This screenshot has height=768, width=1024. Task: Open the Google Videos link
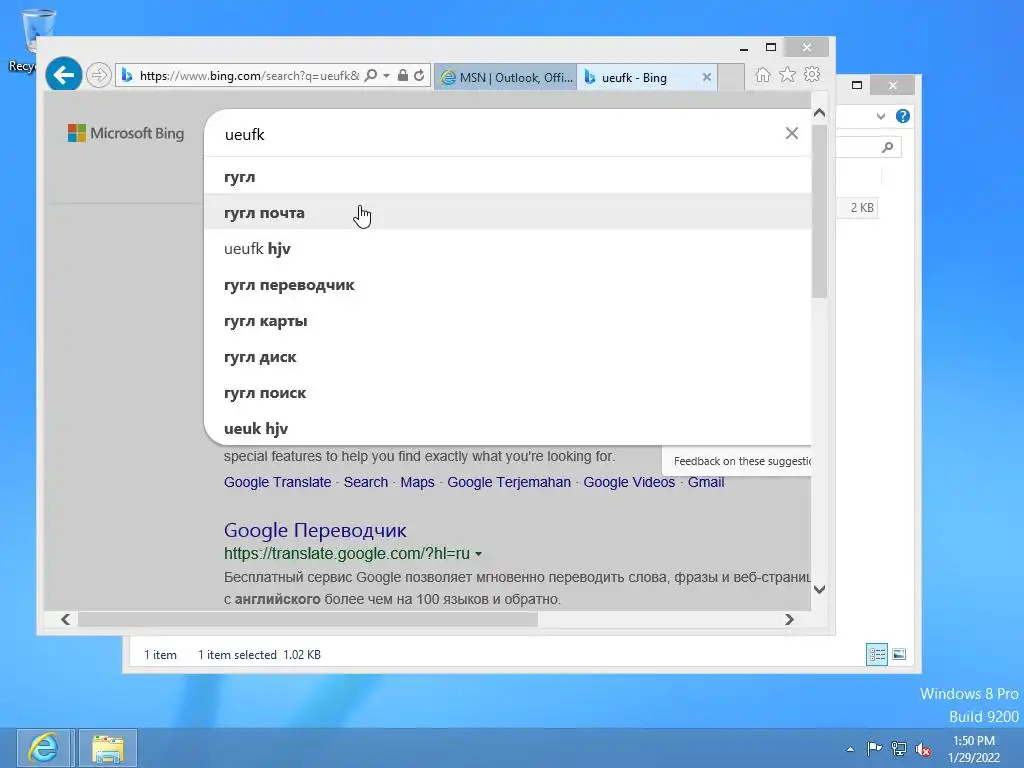[x=629, y=482]
